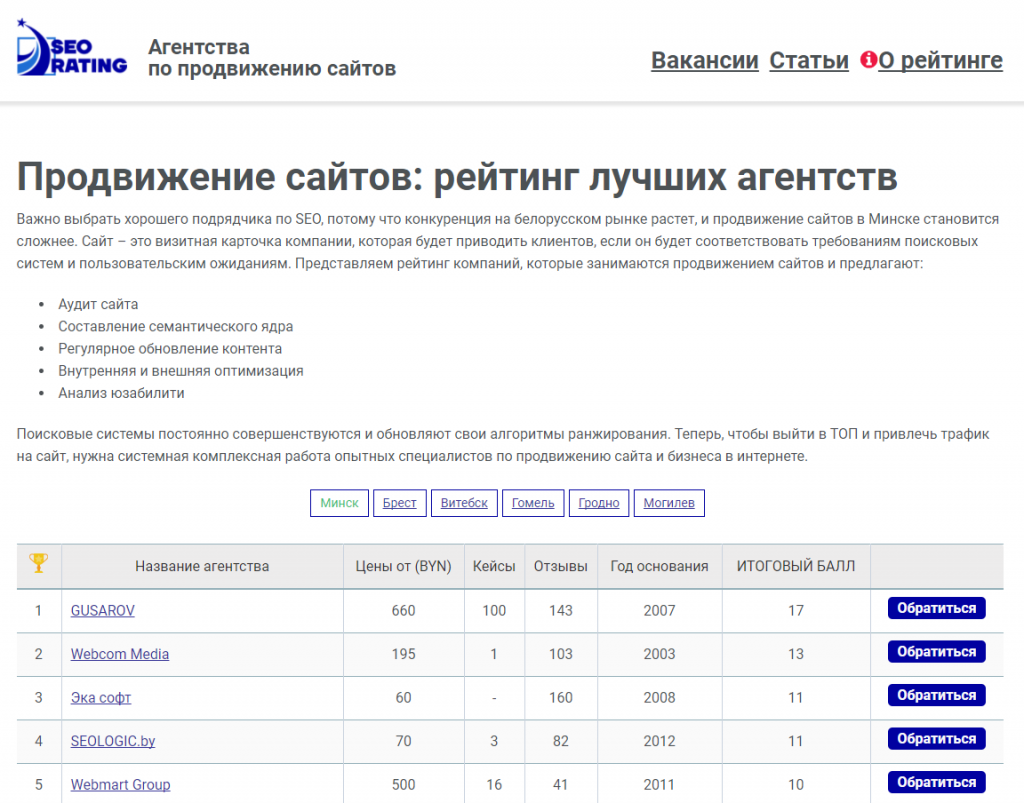1024x803 pixels.
Task: Click the price 660 in GUSAROV row
Action: 404,610
